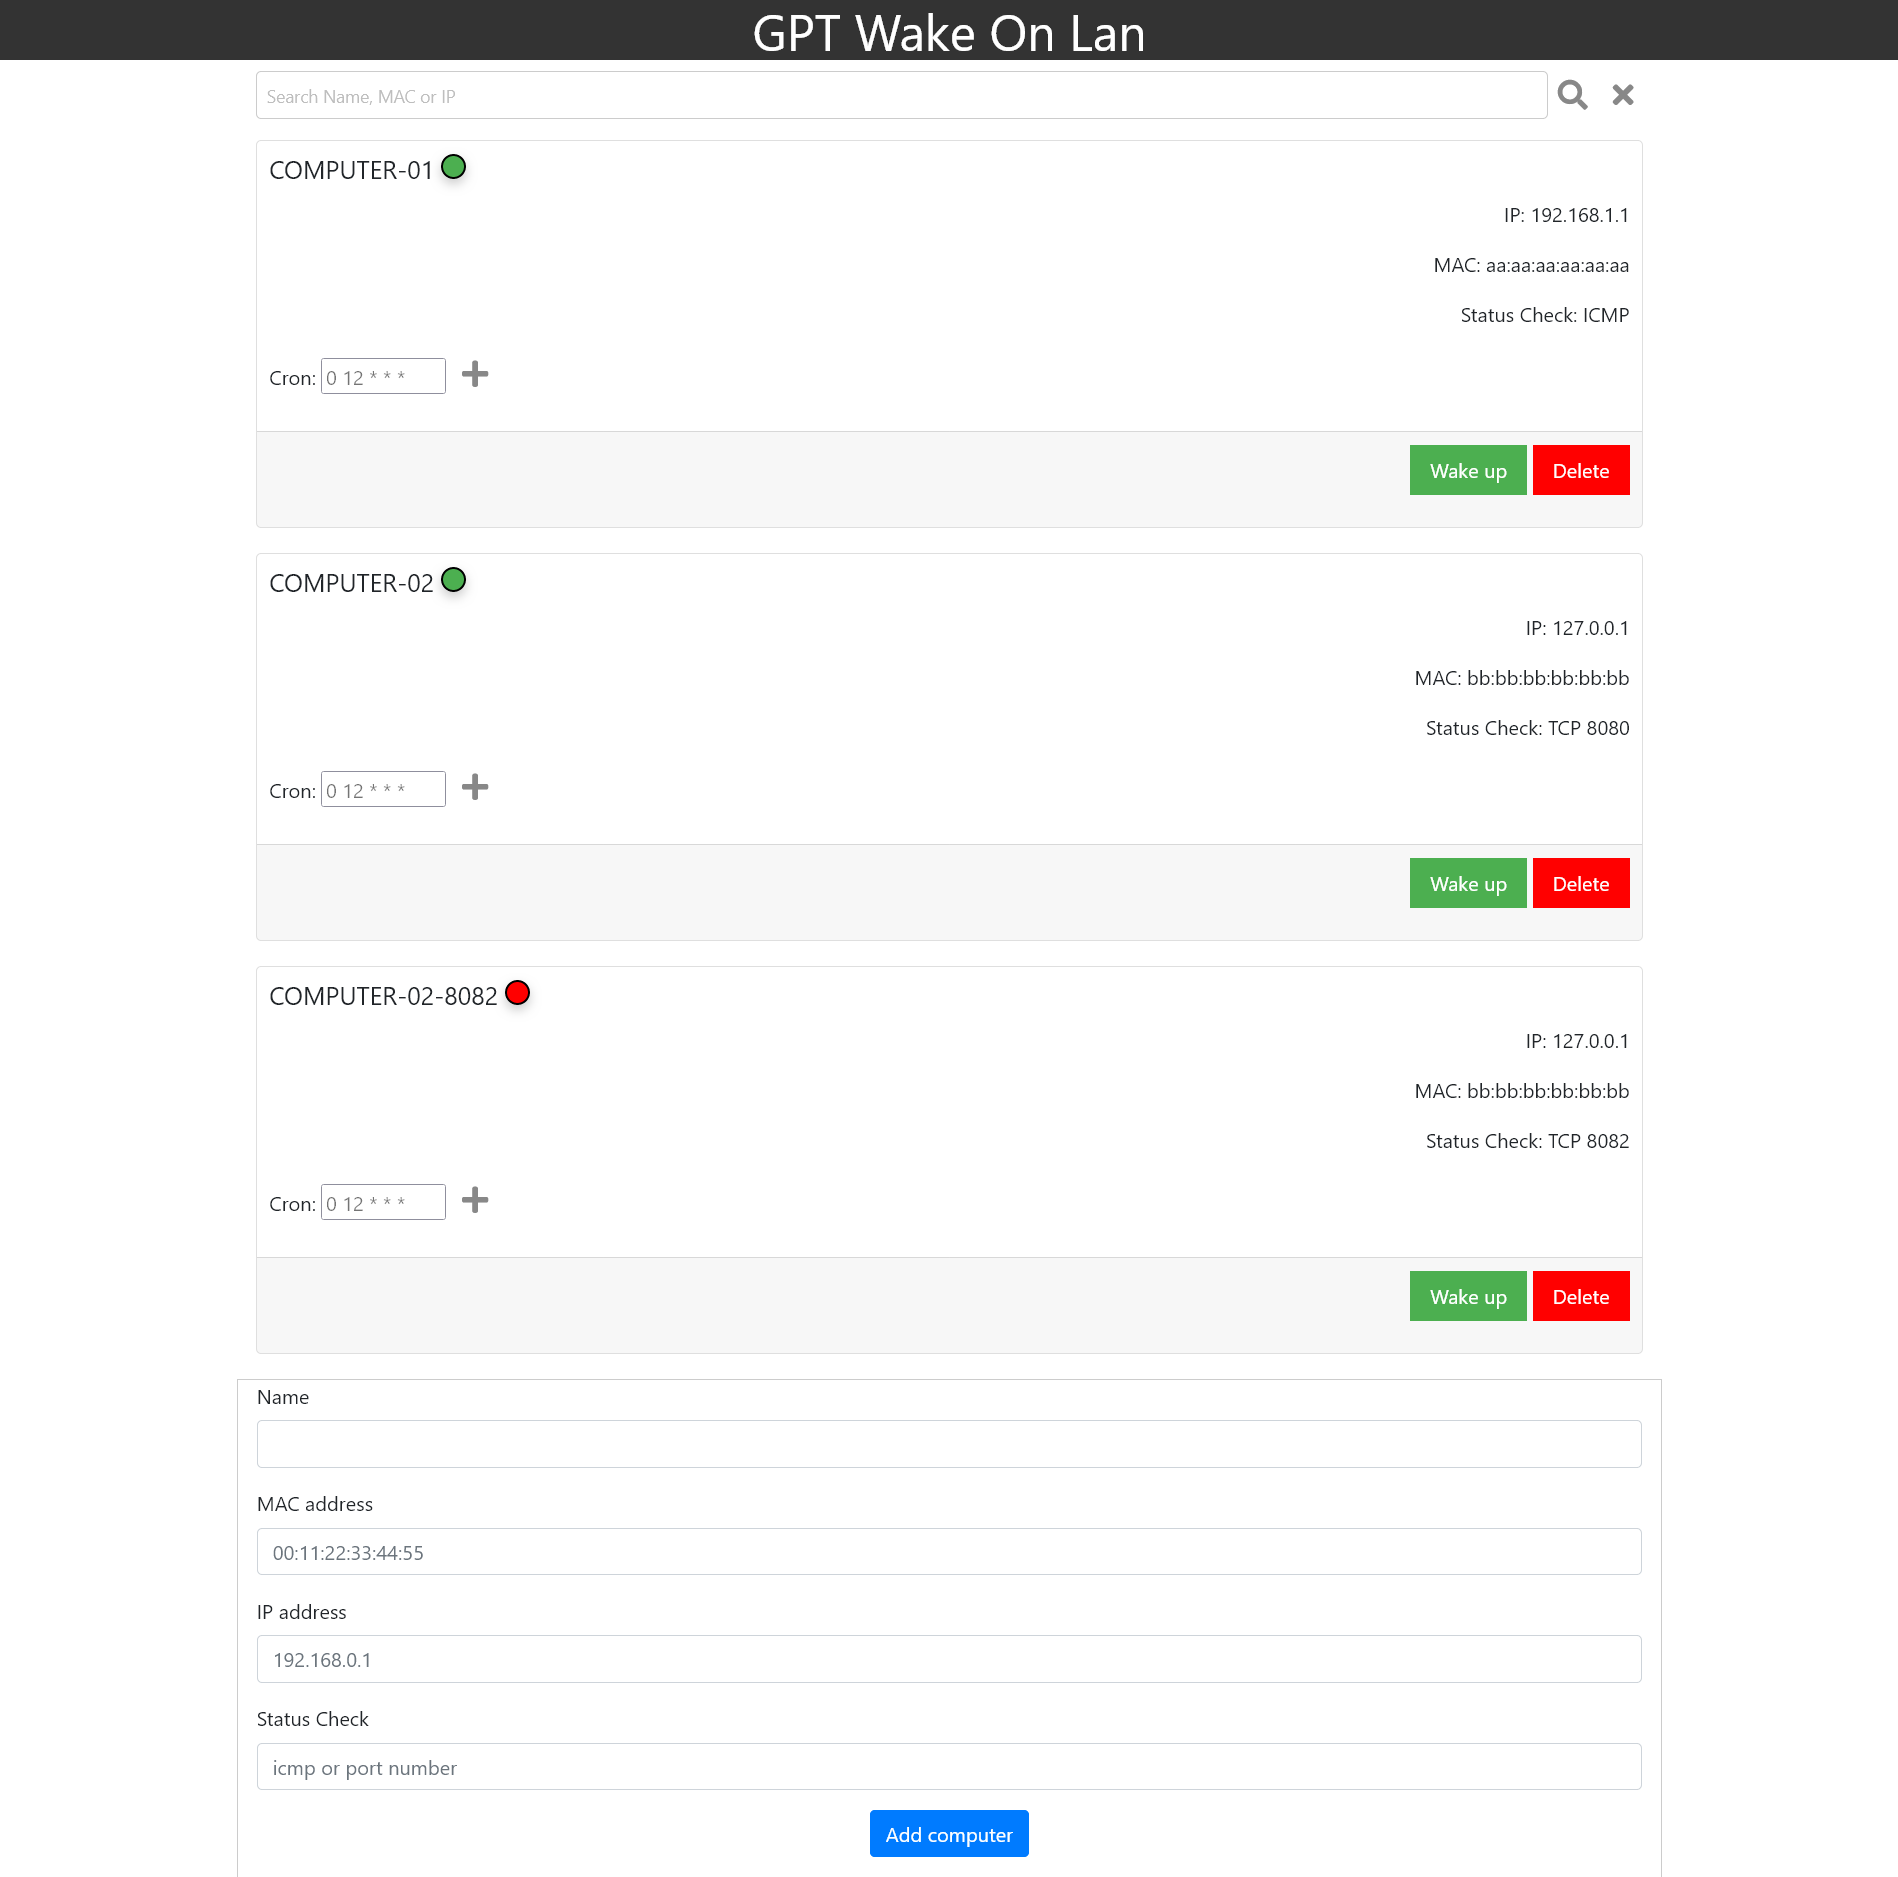Click the MAC aa:aa:aa:aa:aa:aa text
The height and width of the screenshot is (1877, 1898).
click(1531, 265)
